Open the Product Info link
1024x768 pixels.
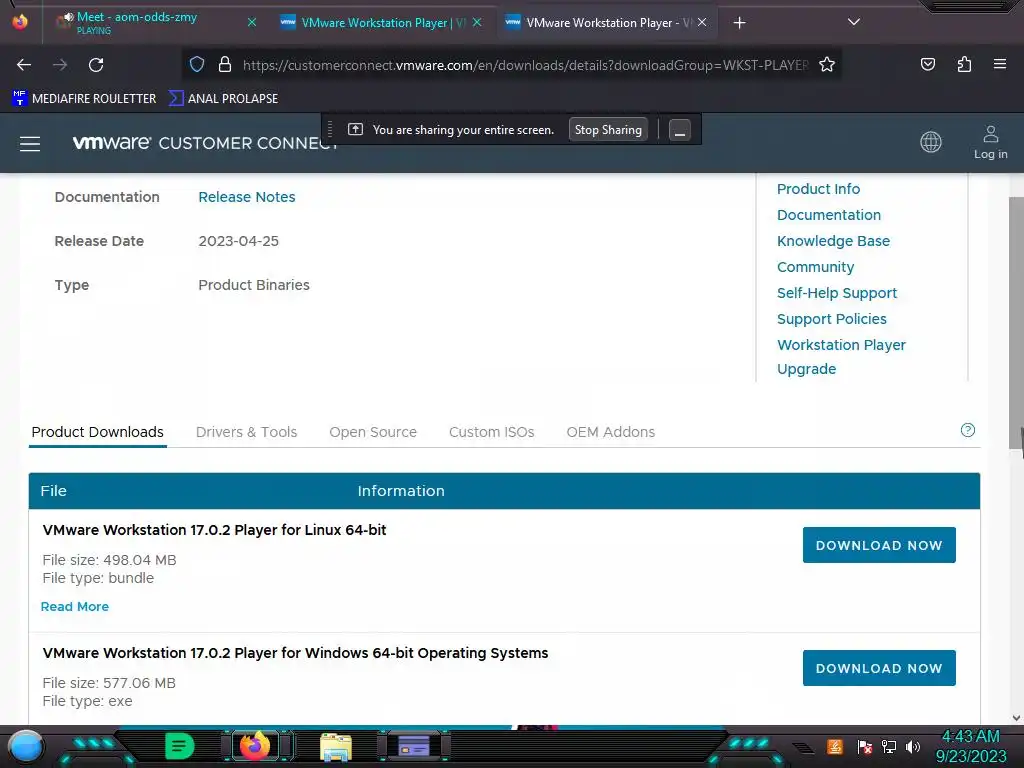[818, 189]
